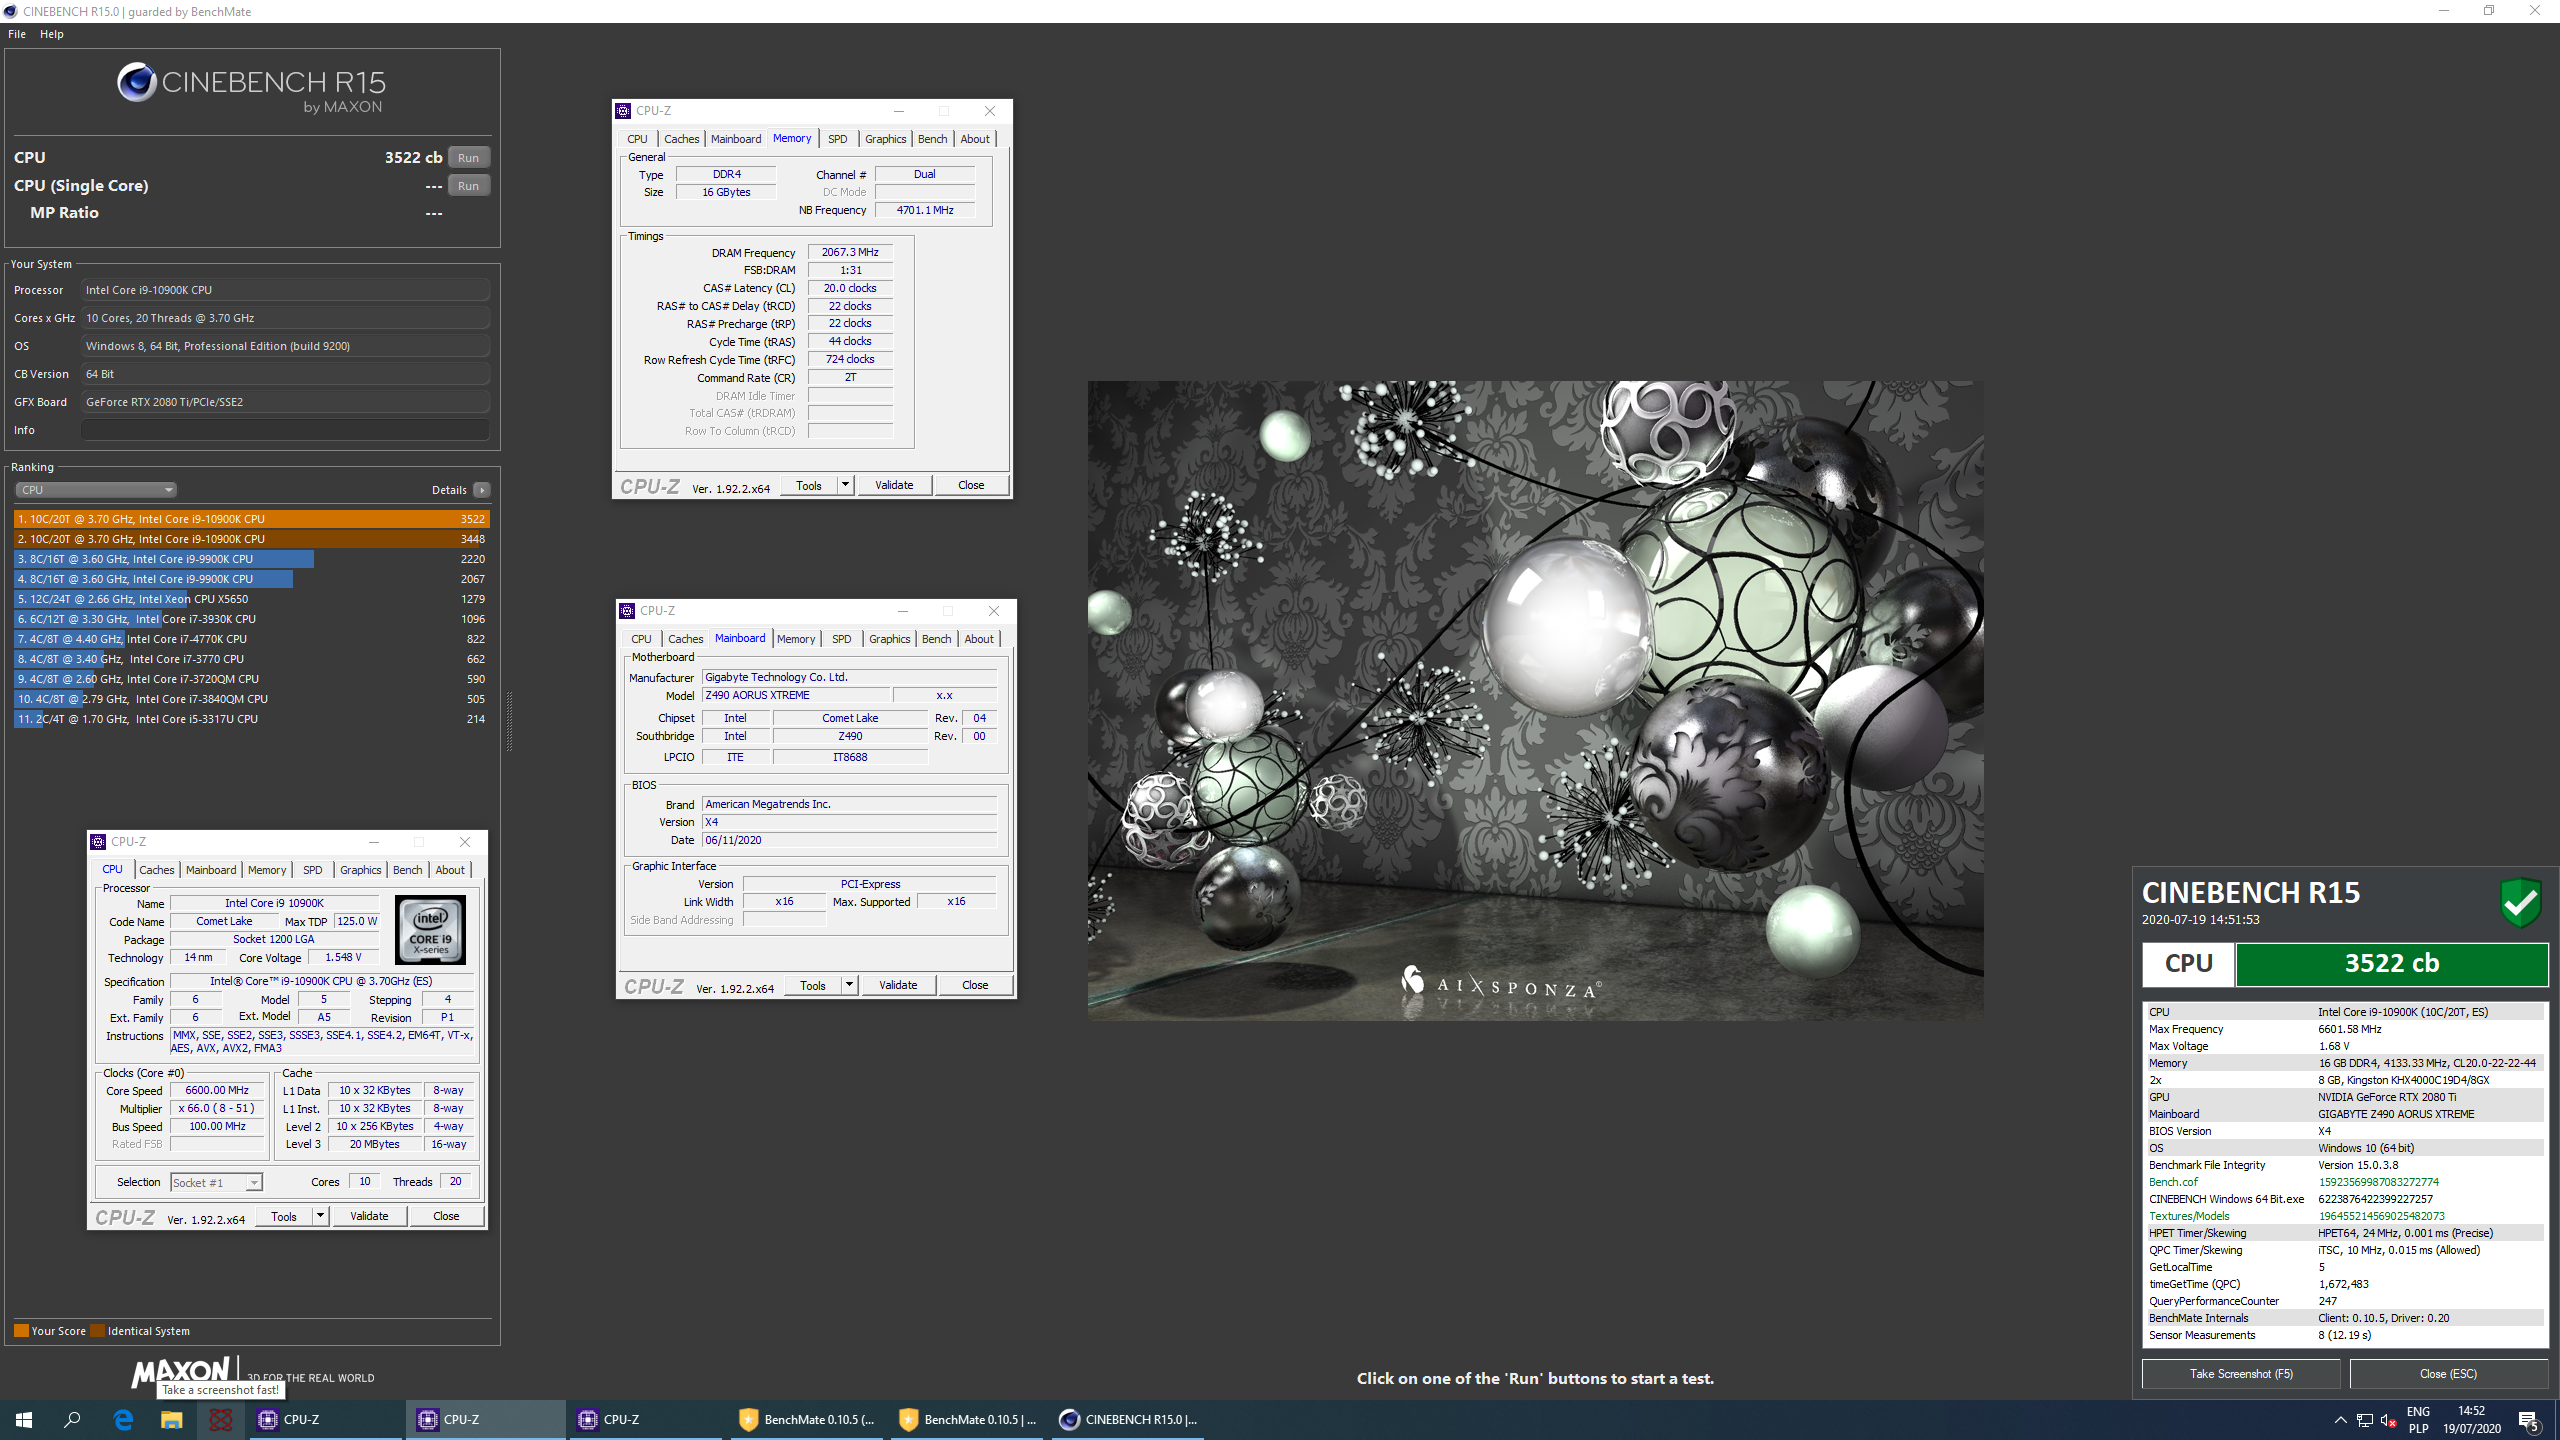Select rank 5 Xeon X5650 entry

251,599
